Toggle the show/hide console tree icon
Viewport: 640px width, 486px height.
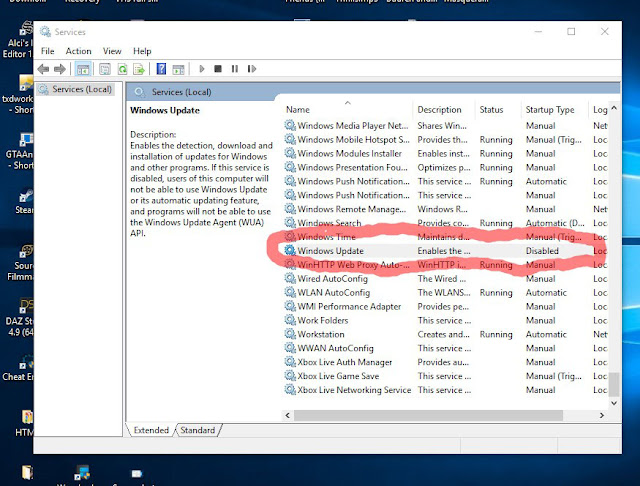pyautogui.click(x=83, y=69)
